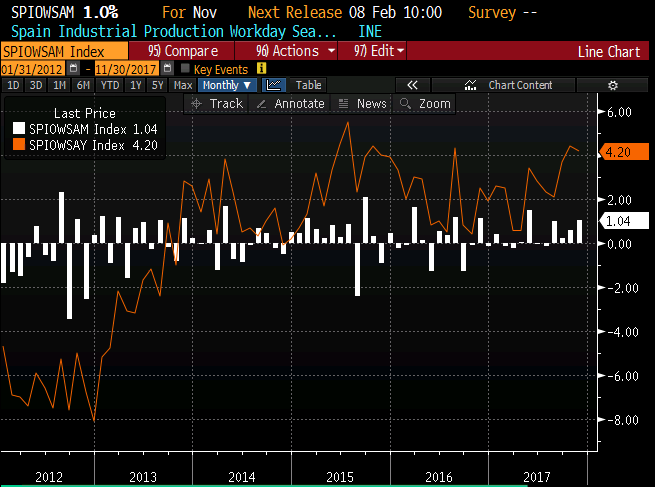Click the double-left collapse arrows icon
This screenshot has width=655, height=487.
[411, 85]
